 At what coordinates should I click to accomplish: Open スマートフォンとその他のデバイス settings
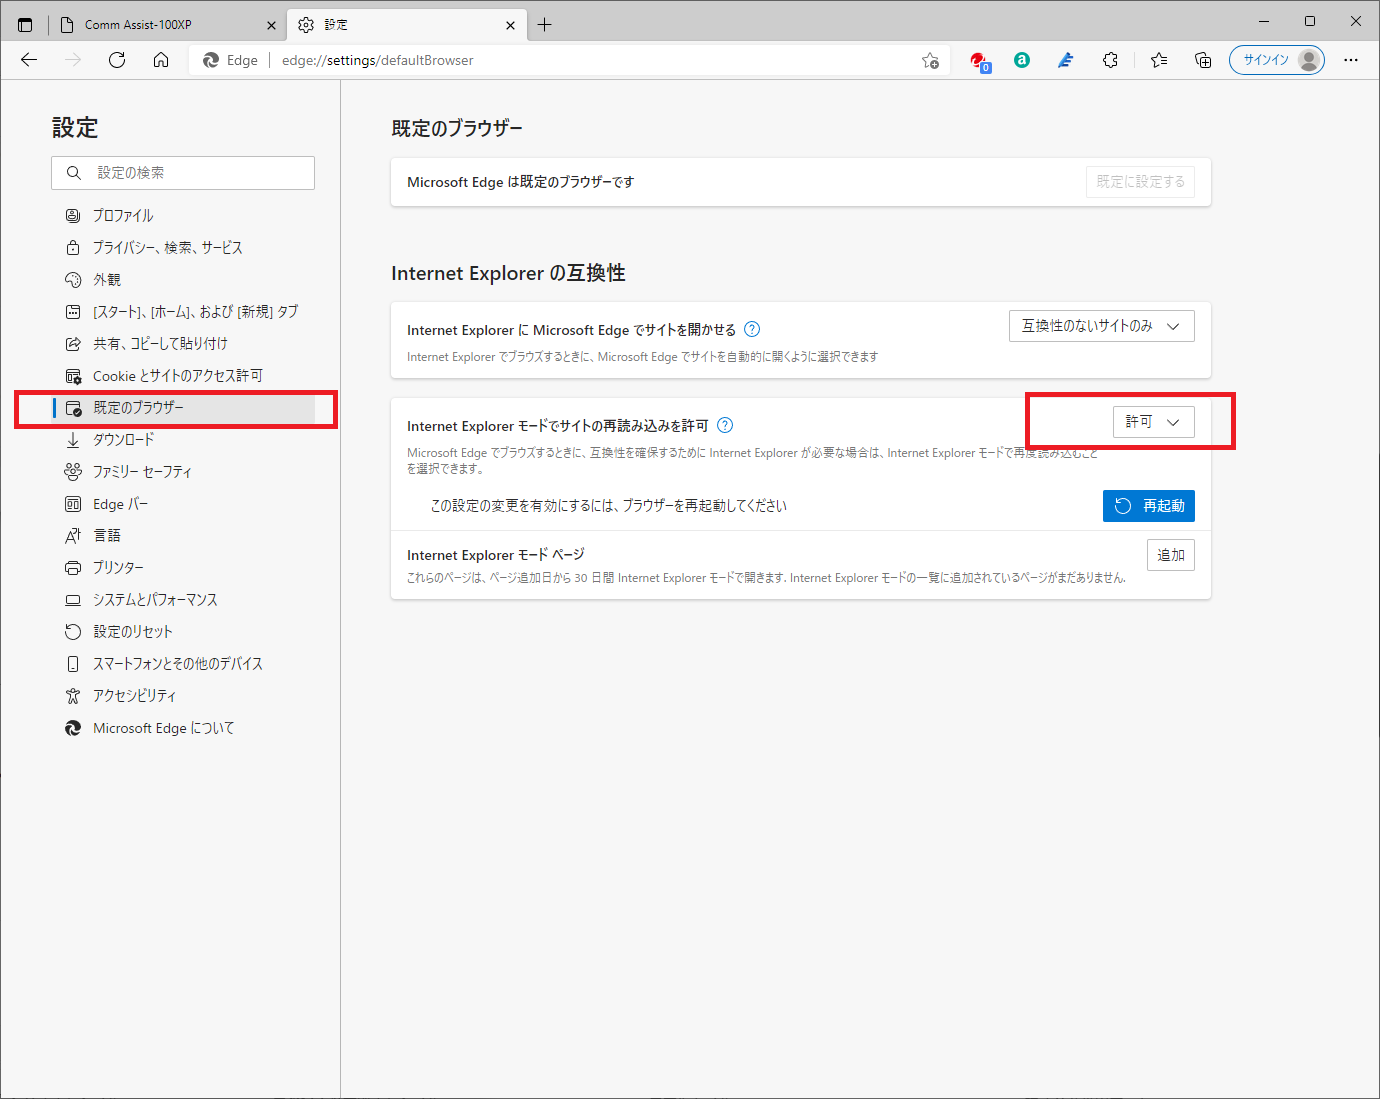(183, 664)
